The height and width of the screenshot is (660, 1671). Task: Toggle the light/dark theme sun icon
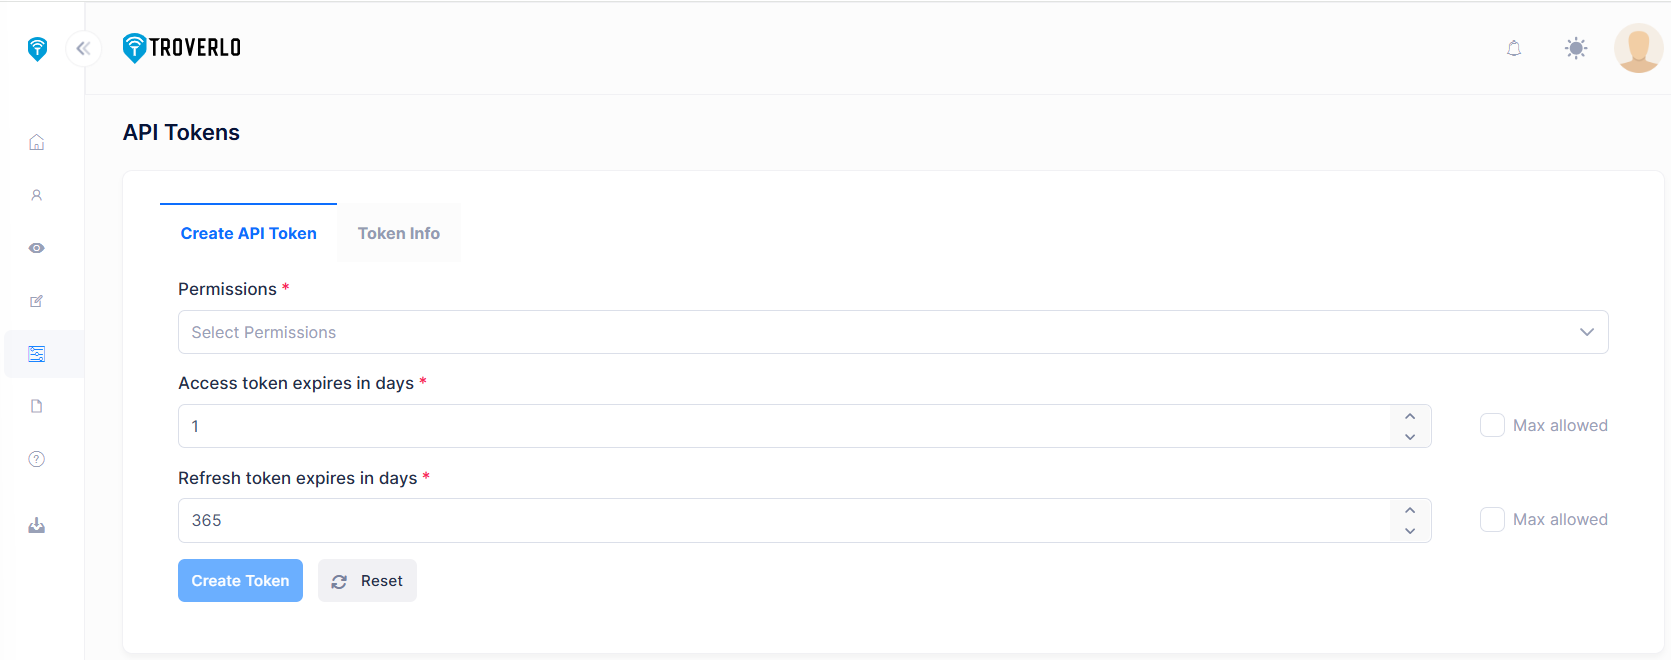[1576, 48]
